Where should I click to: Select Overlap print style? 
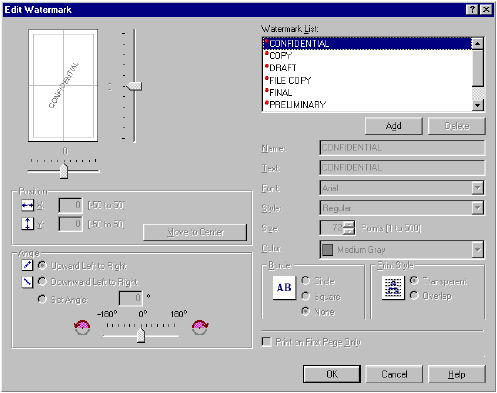pyautogui.click(x=414, y=295)
